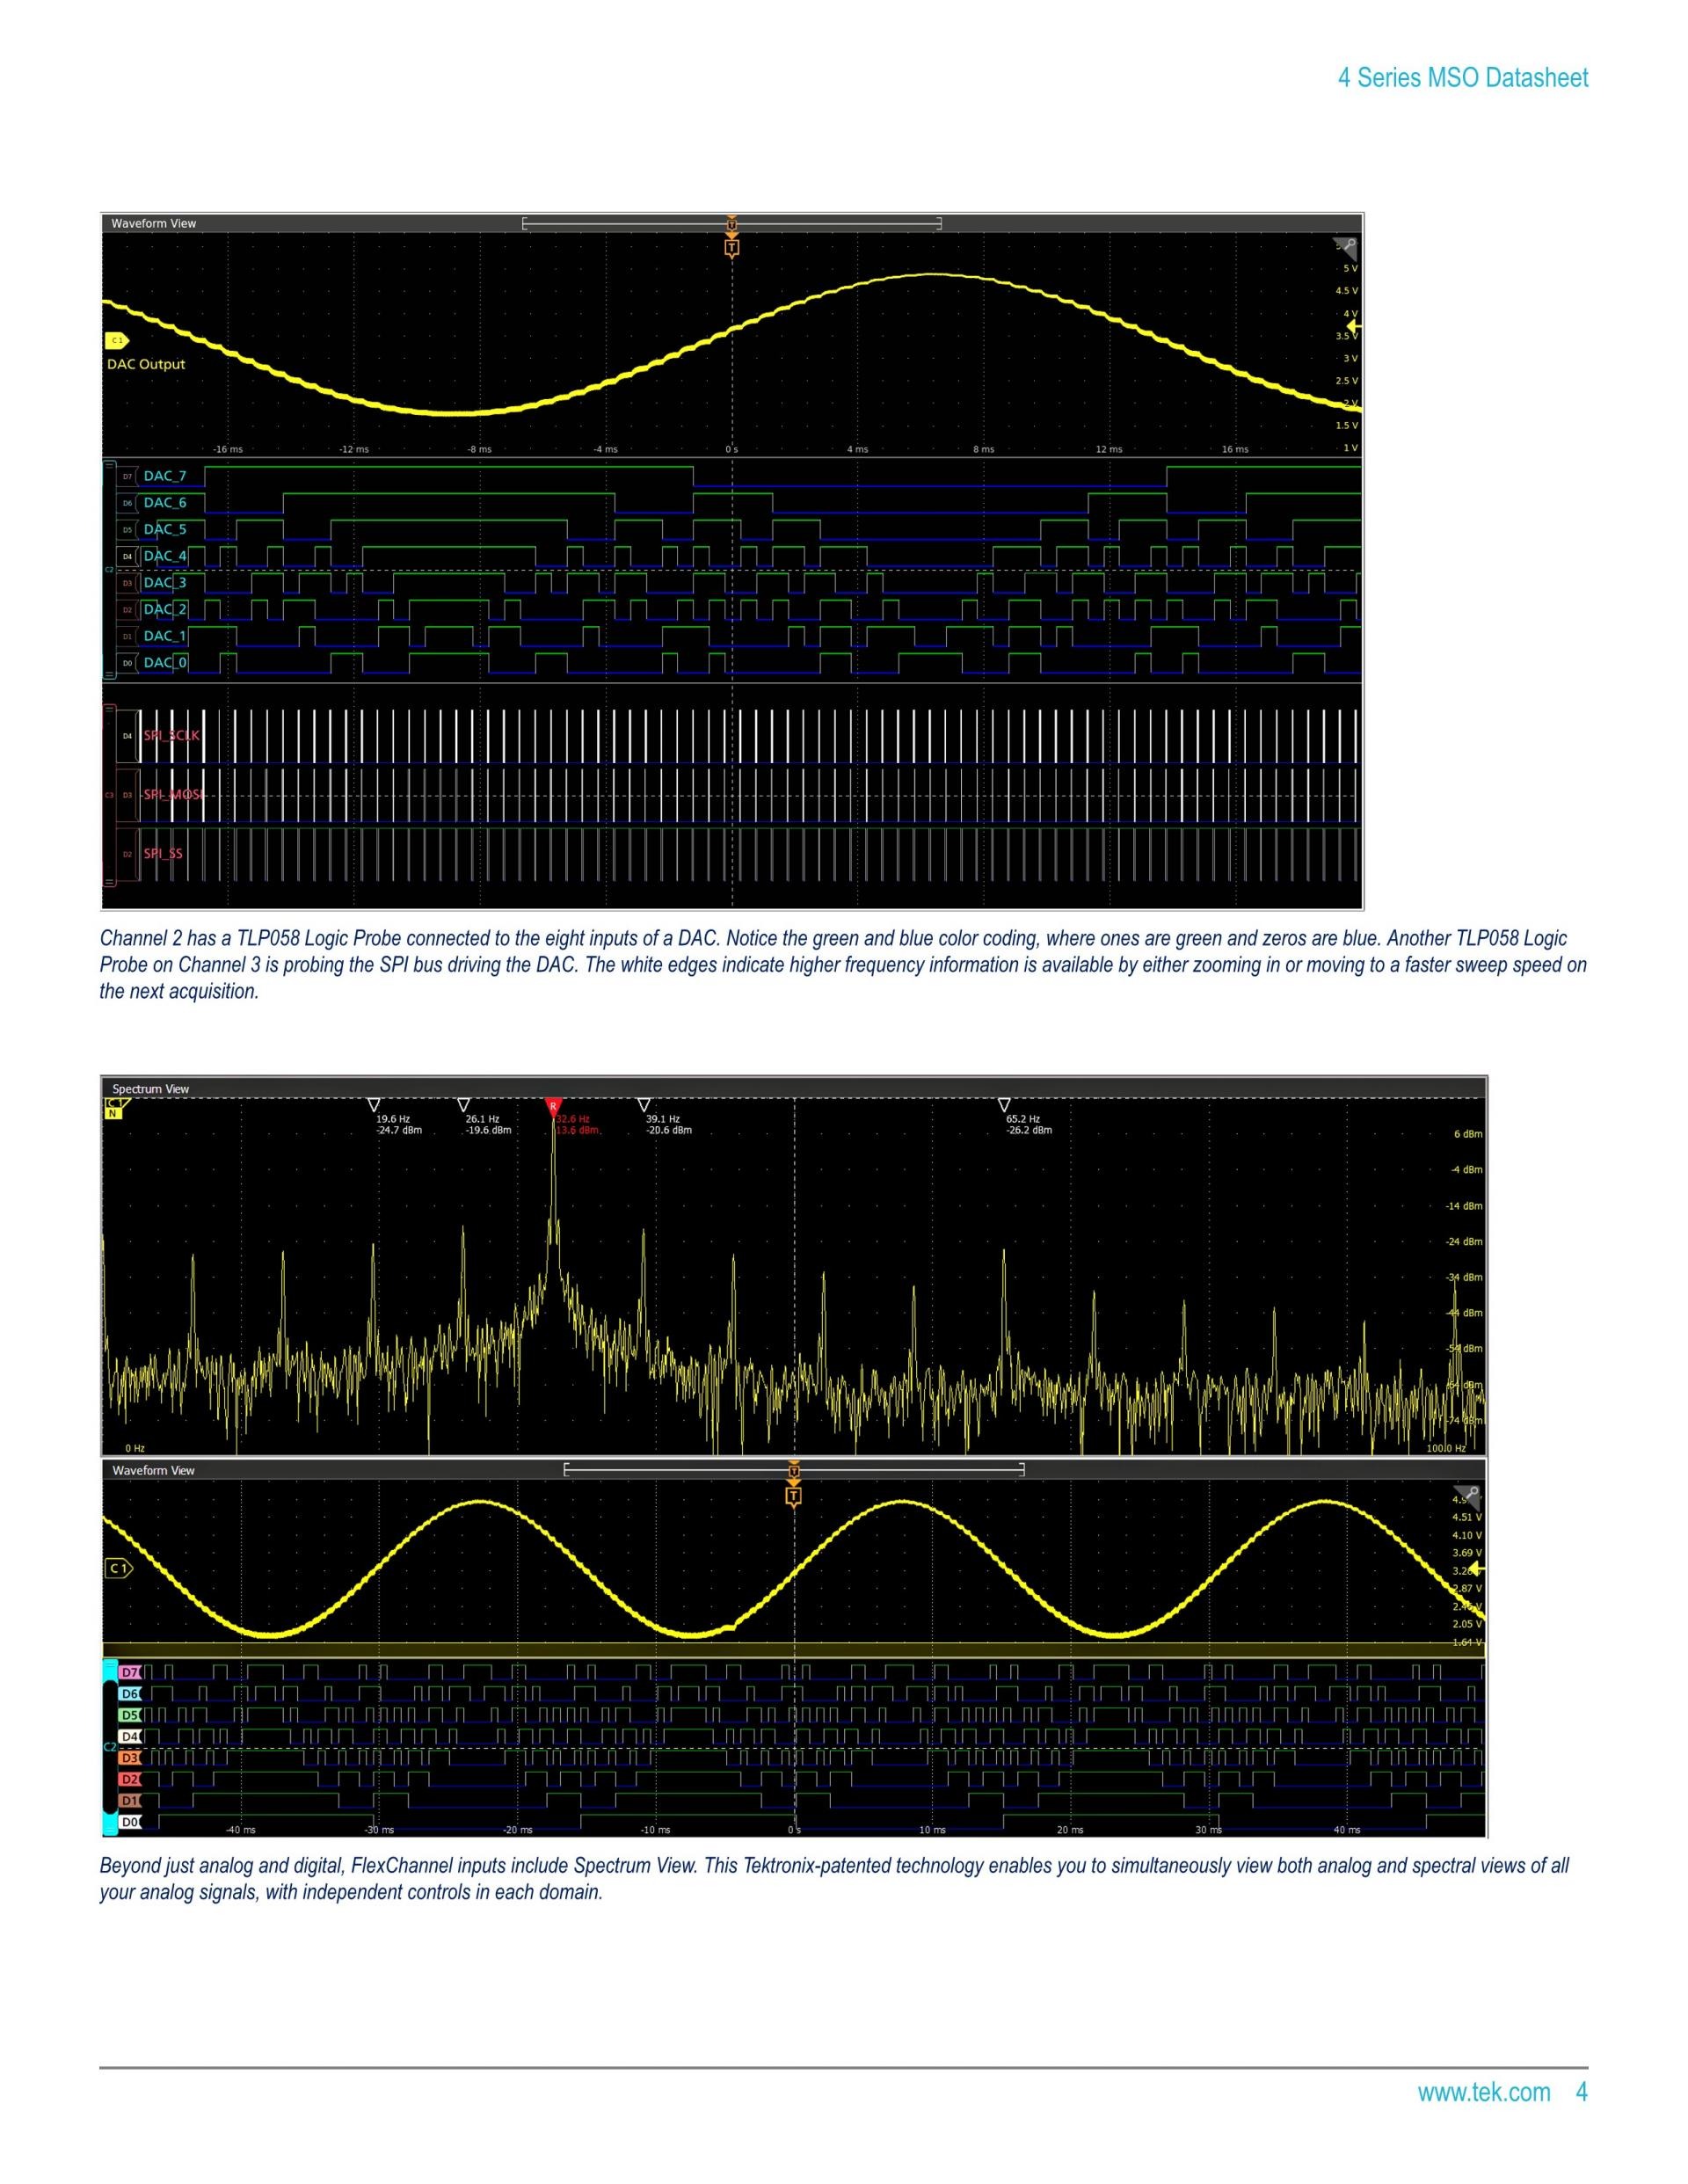Select the orange trigger T marker in lower waveform
This screenshot has width=1688, height=2184.
pos(794,1496)
